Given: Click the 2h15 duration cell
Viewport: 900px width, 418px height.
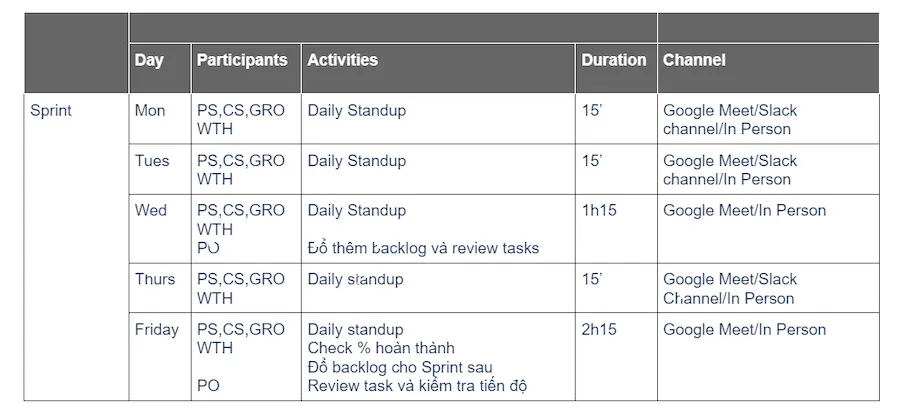Looking at the screenshot, I should pos(616,357).
